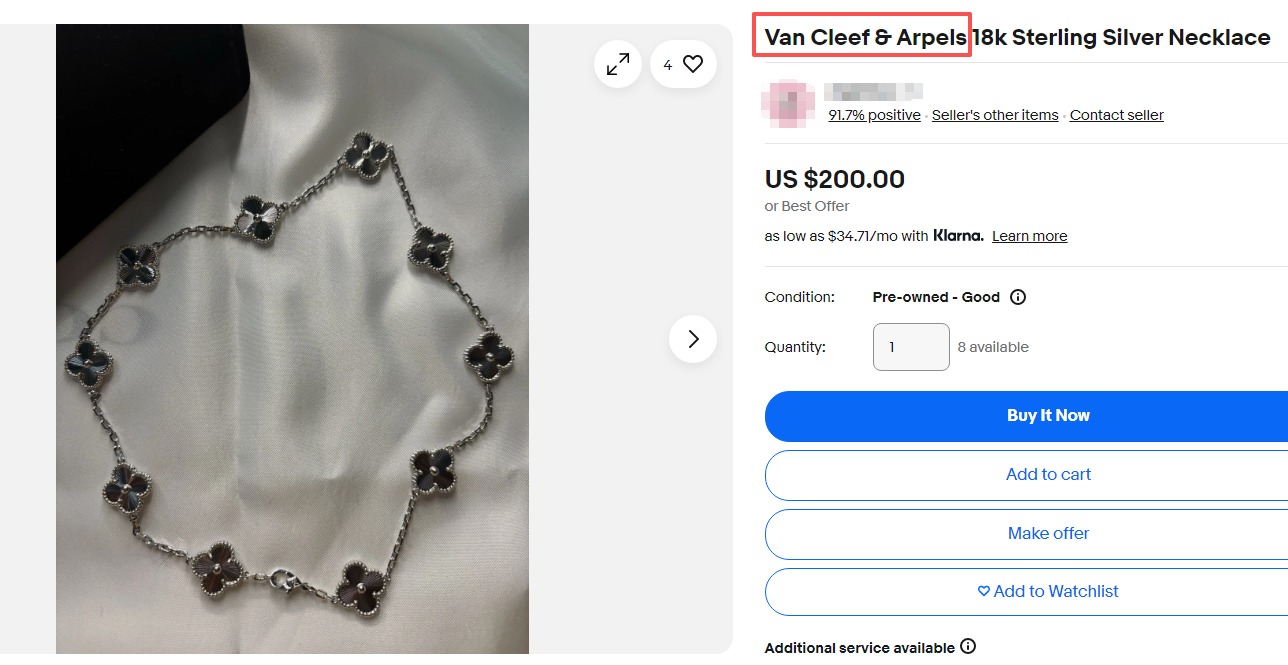Click the Contact seller link
The width and height of the screenshot is (1288, 665).
1117,115
